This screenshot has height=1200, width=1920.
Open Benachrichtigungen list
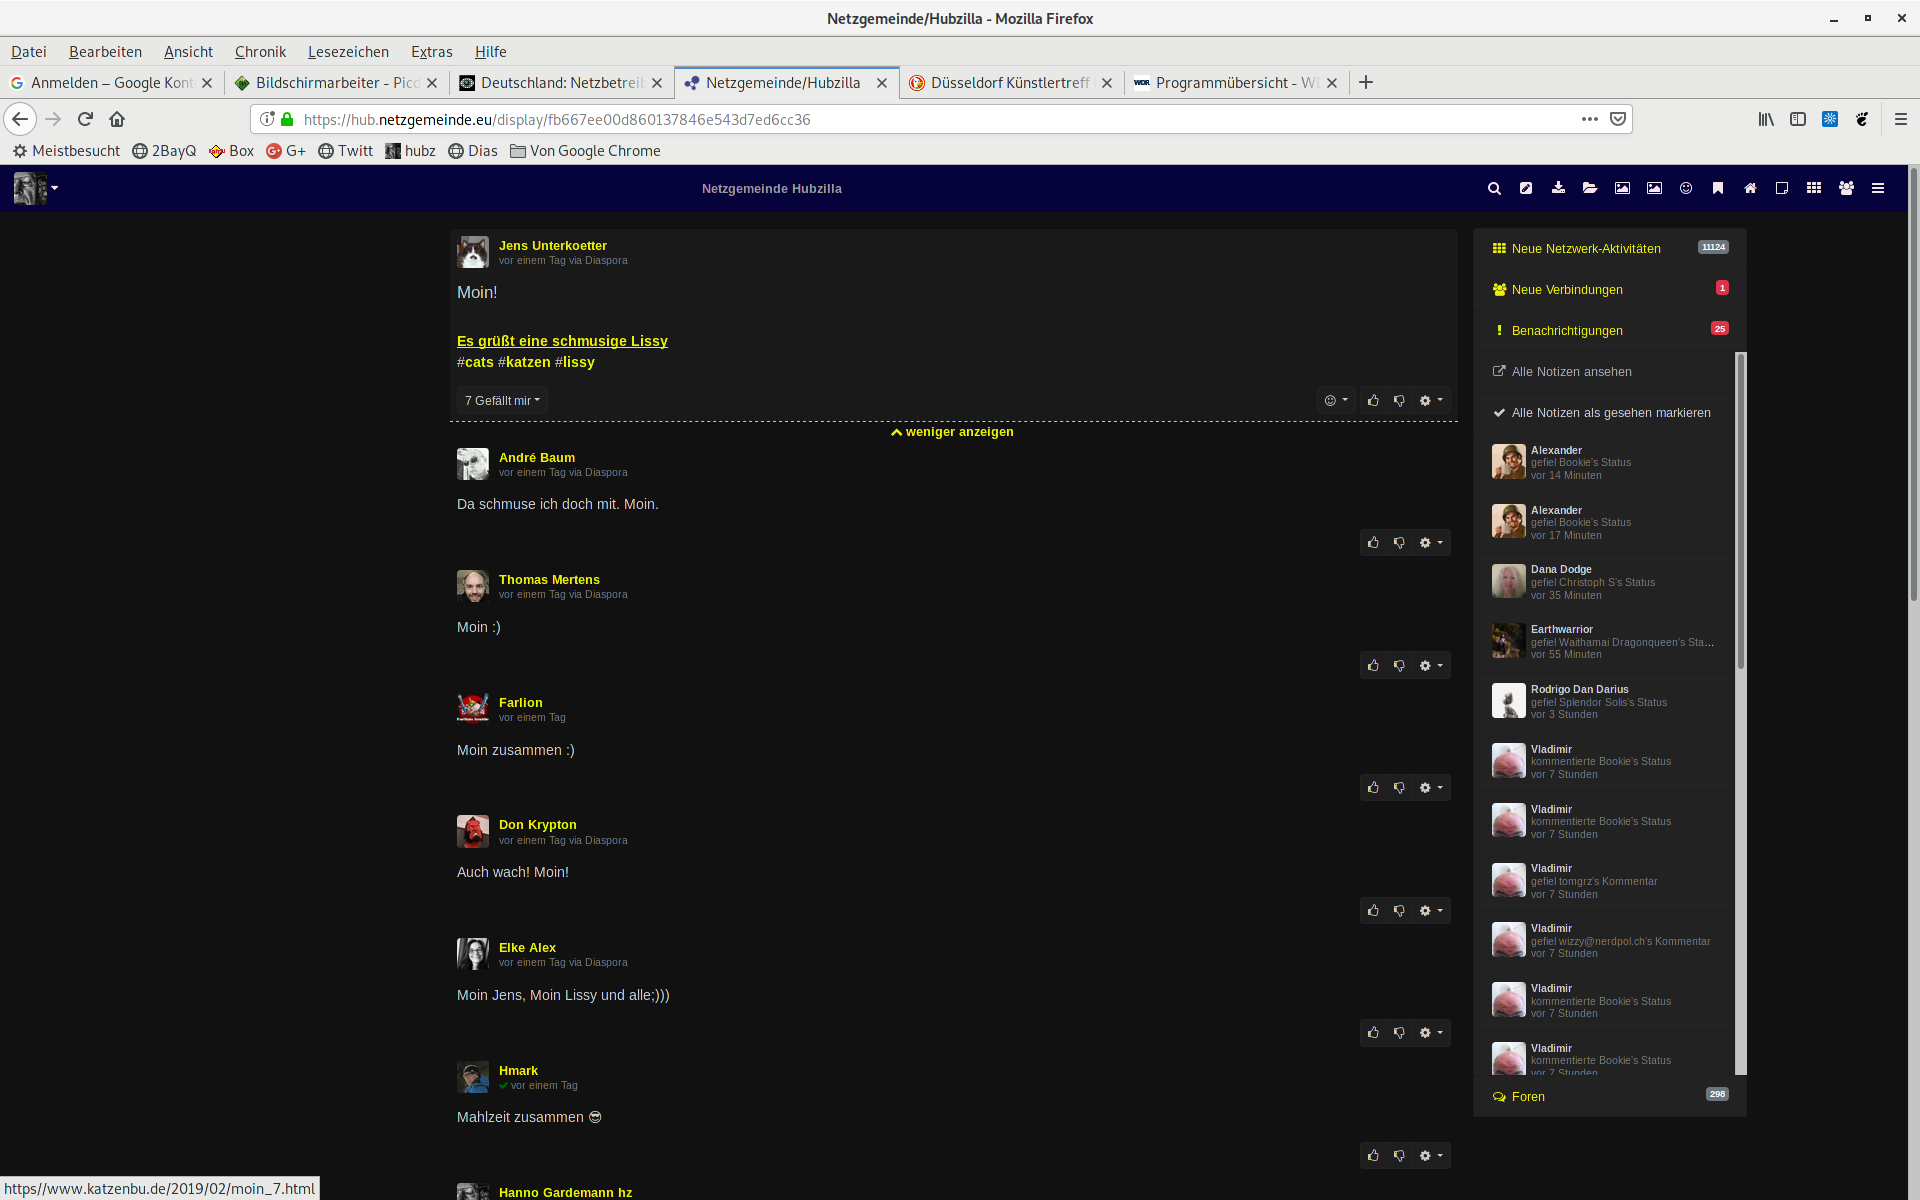pyautogui.click(x=1610, y=331)
